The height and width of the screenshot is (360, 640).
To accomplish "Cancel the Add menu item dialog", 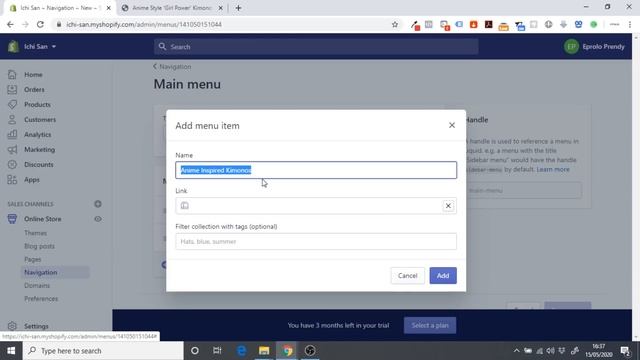I will [x=407, y=276].
